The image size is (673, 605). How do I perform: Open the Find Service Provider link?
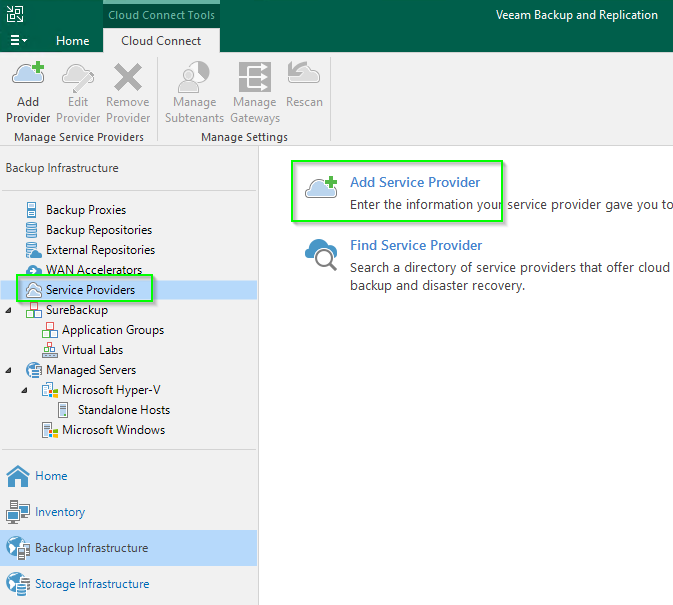416,245
